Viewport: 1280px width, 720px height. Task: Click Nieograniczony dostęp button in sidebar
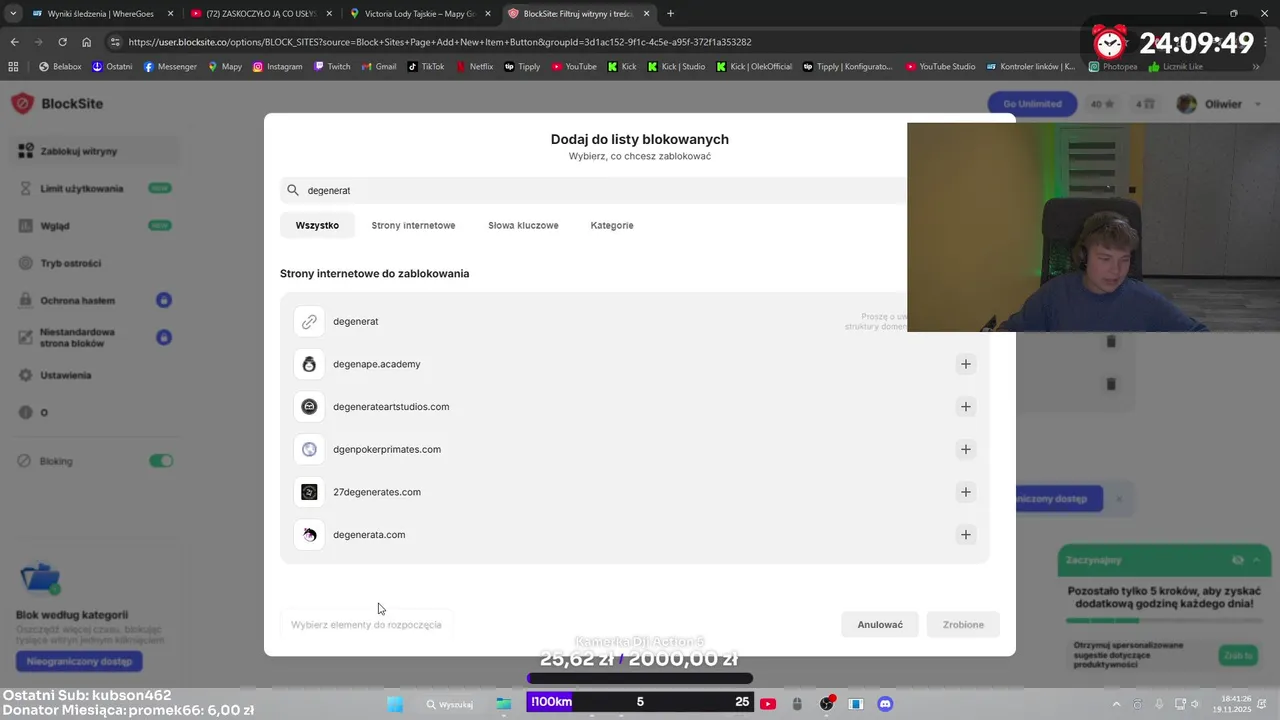[79, 661]
